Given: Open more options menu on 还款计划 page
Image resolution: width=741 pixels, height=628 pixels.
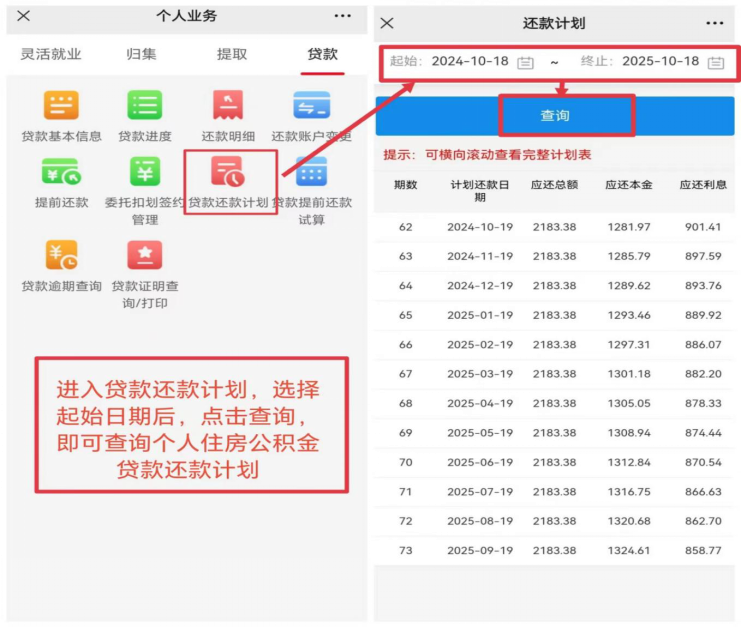Looking at the screenshot, I should [714, 23].
